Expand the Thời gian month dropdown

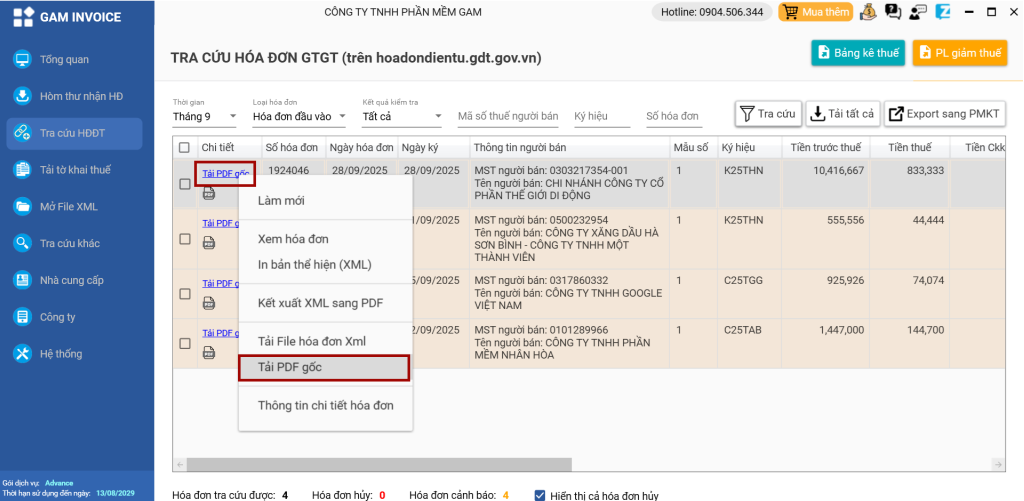point(204,116)
